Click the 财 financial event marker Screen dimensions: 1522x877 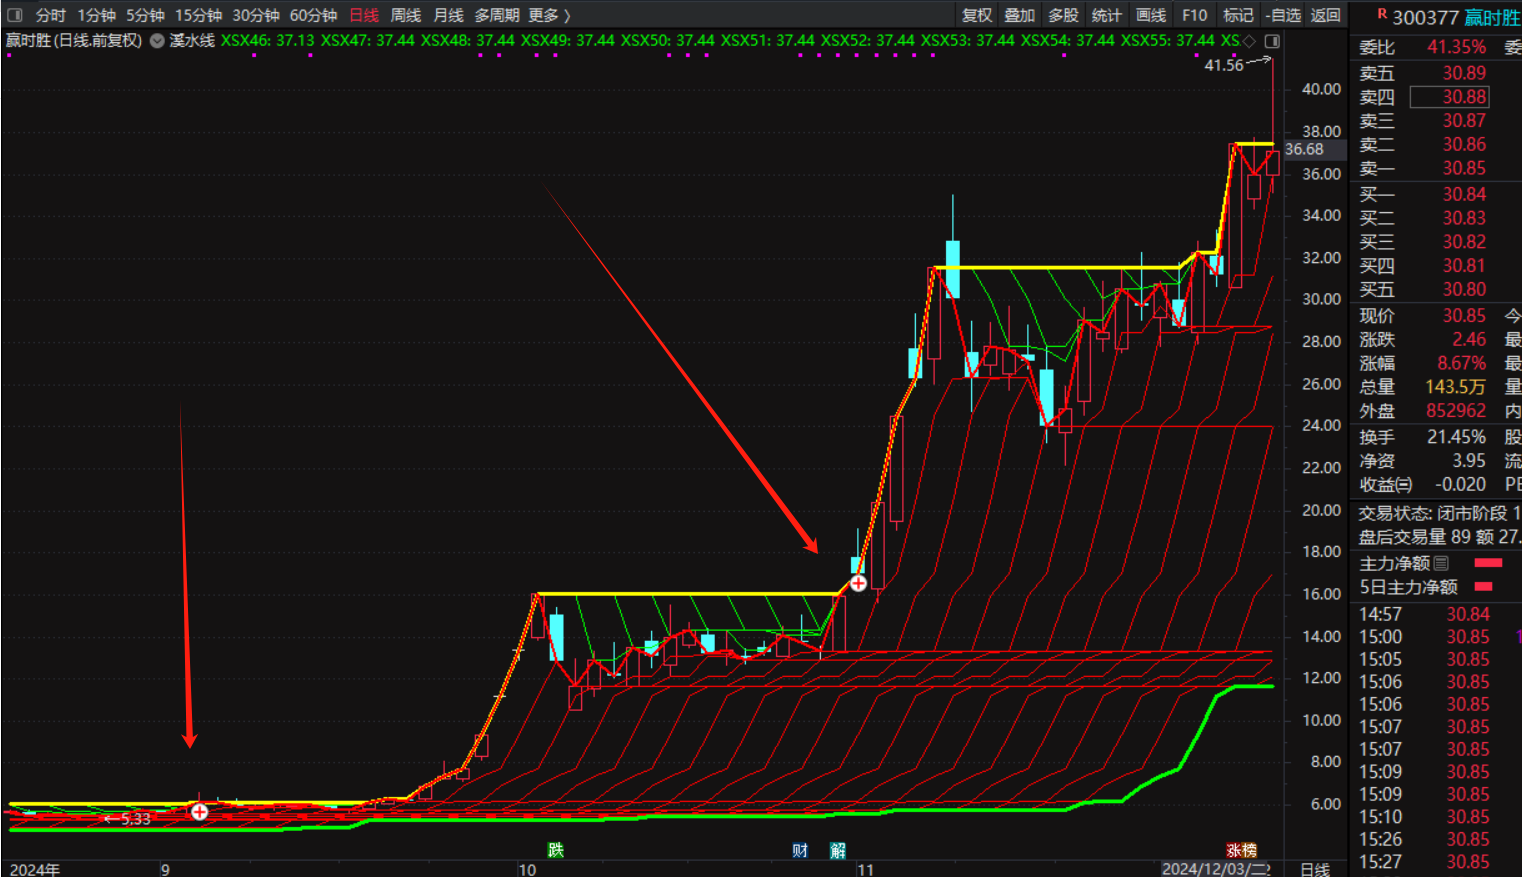[800, 850]
